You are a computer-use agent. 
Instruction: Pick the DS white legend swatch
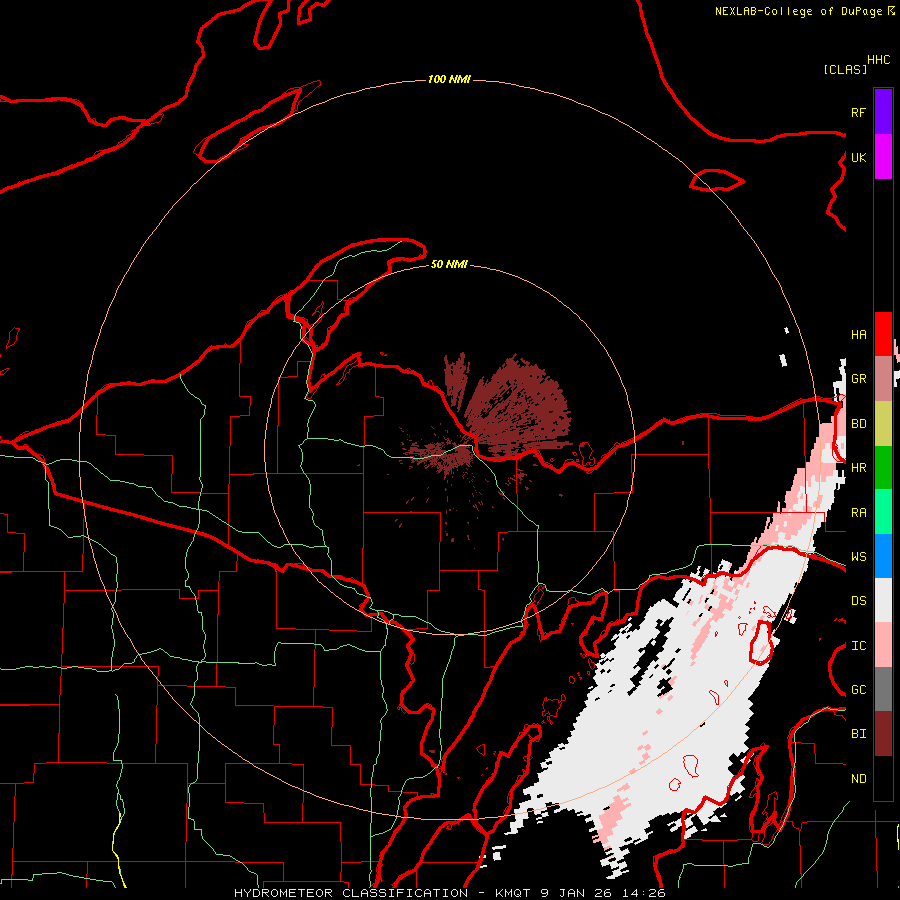pyautogui.click(x=883, y=601)
